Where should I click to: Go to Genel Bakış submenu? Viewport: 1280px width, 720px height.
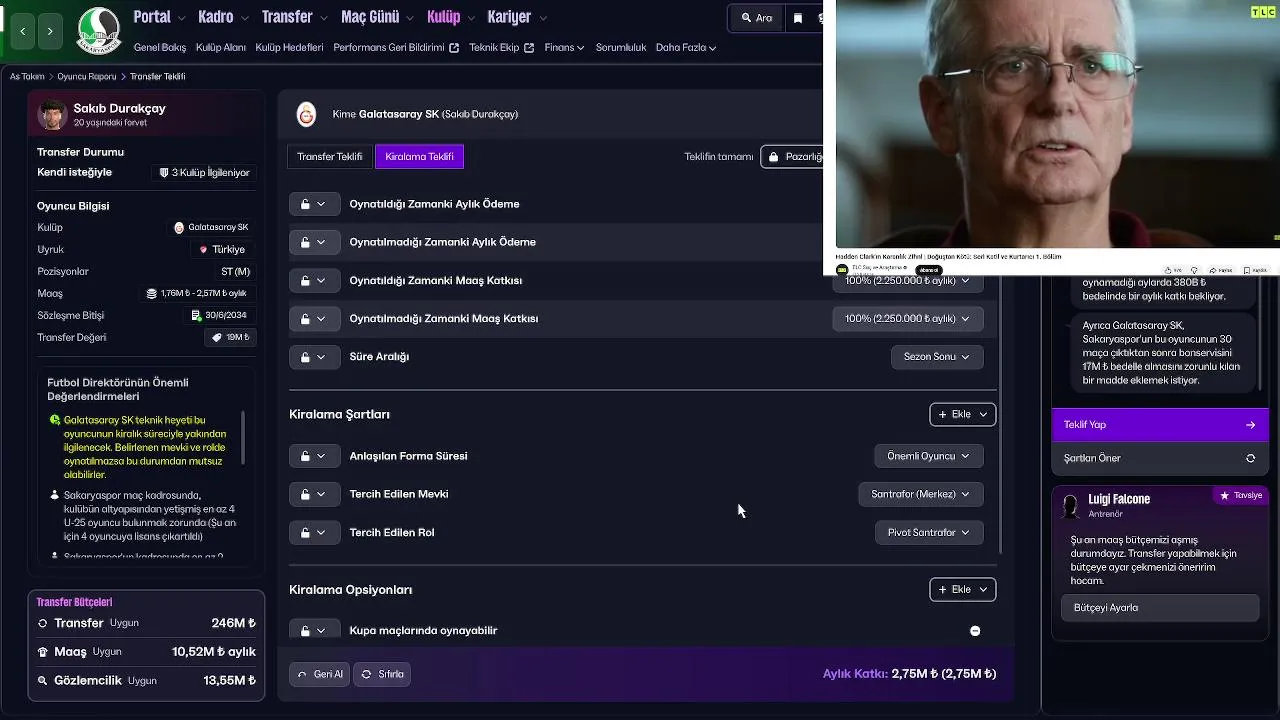[x=160, y=47]
